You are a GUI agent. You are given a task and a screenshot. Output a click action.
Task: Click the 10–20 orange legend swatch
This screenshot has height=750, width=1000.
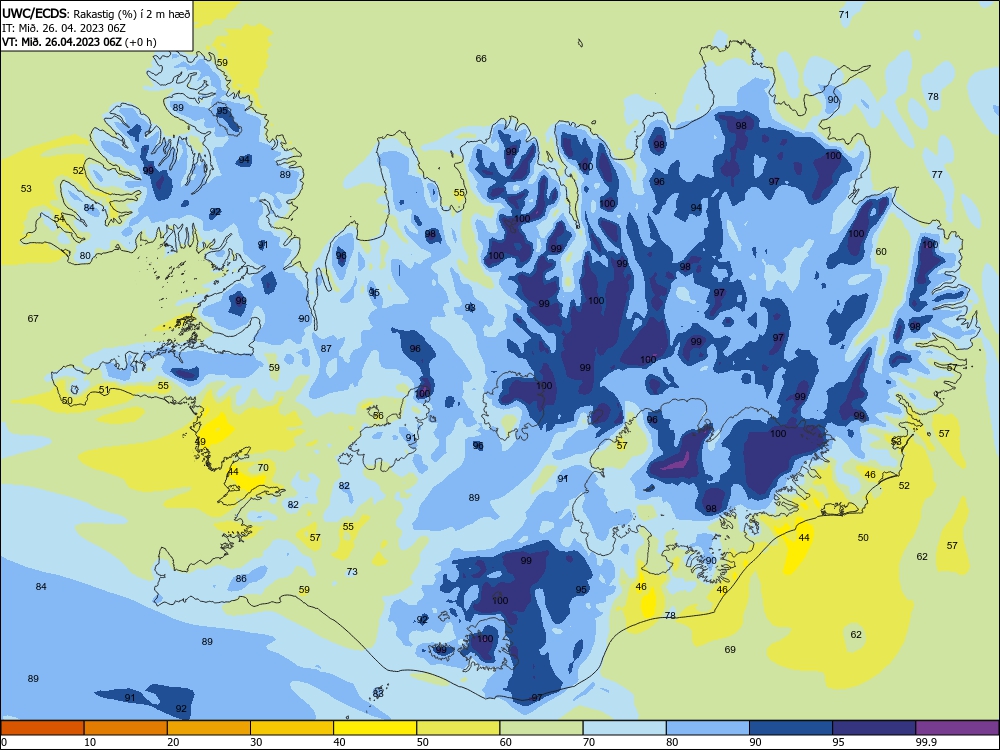click(x=126, y=728)
